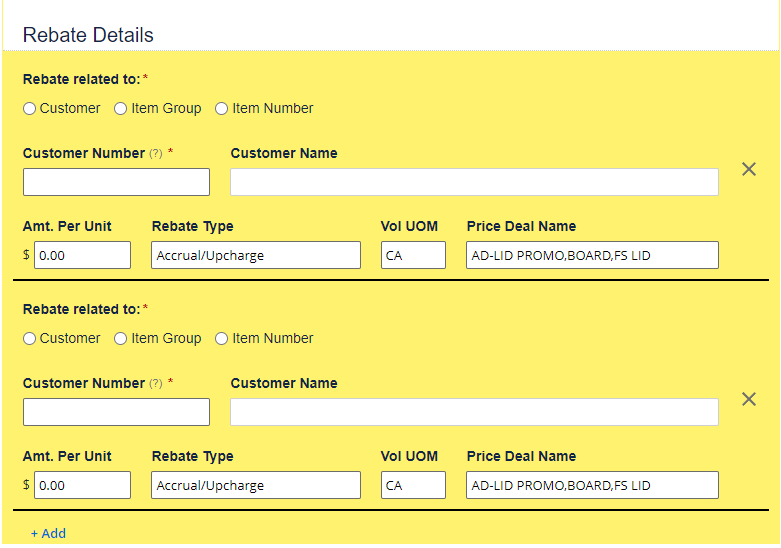This screenshot has height=548, width=781.
Task: Click the (?) help icon in first Customer Number
Action: 156,153
